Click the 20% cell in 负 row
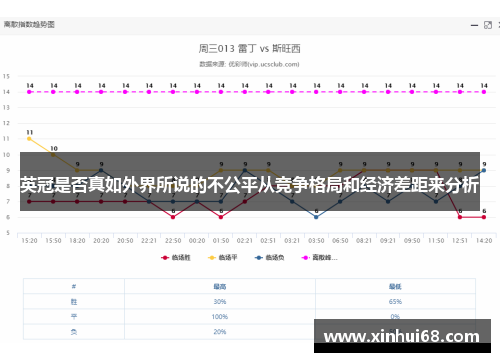 pos(220,332)
